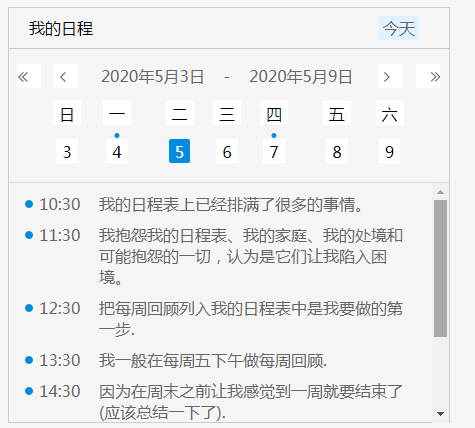475x428 pixels.
Task: Open the 13:30 weekly review entry
Action: tap(176, 360)
